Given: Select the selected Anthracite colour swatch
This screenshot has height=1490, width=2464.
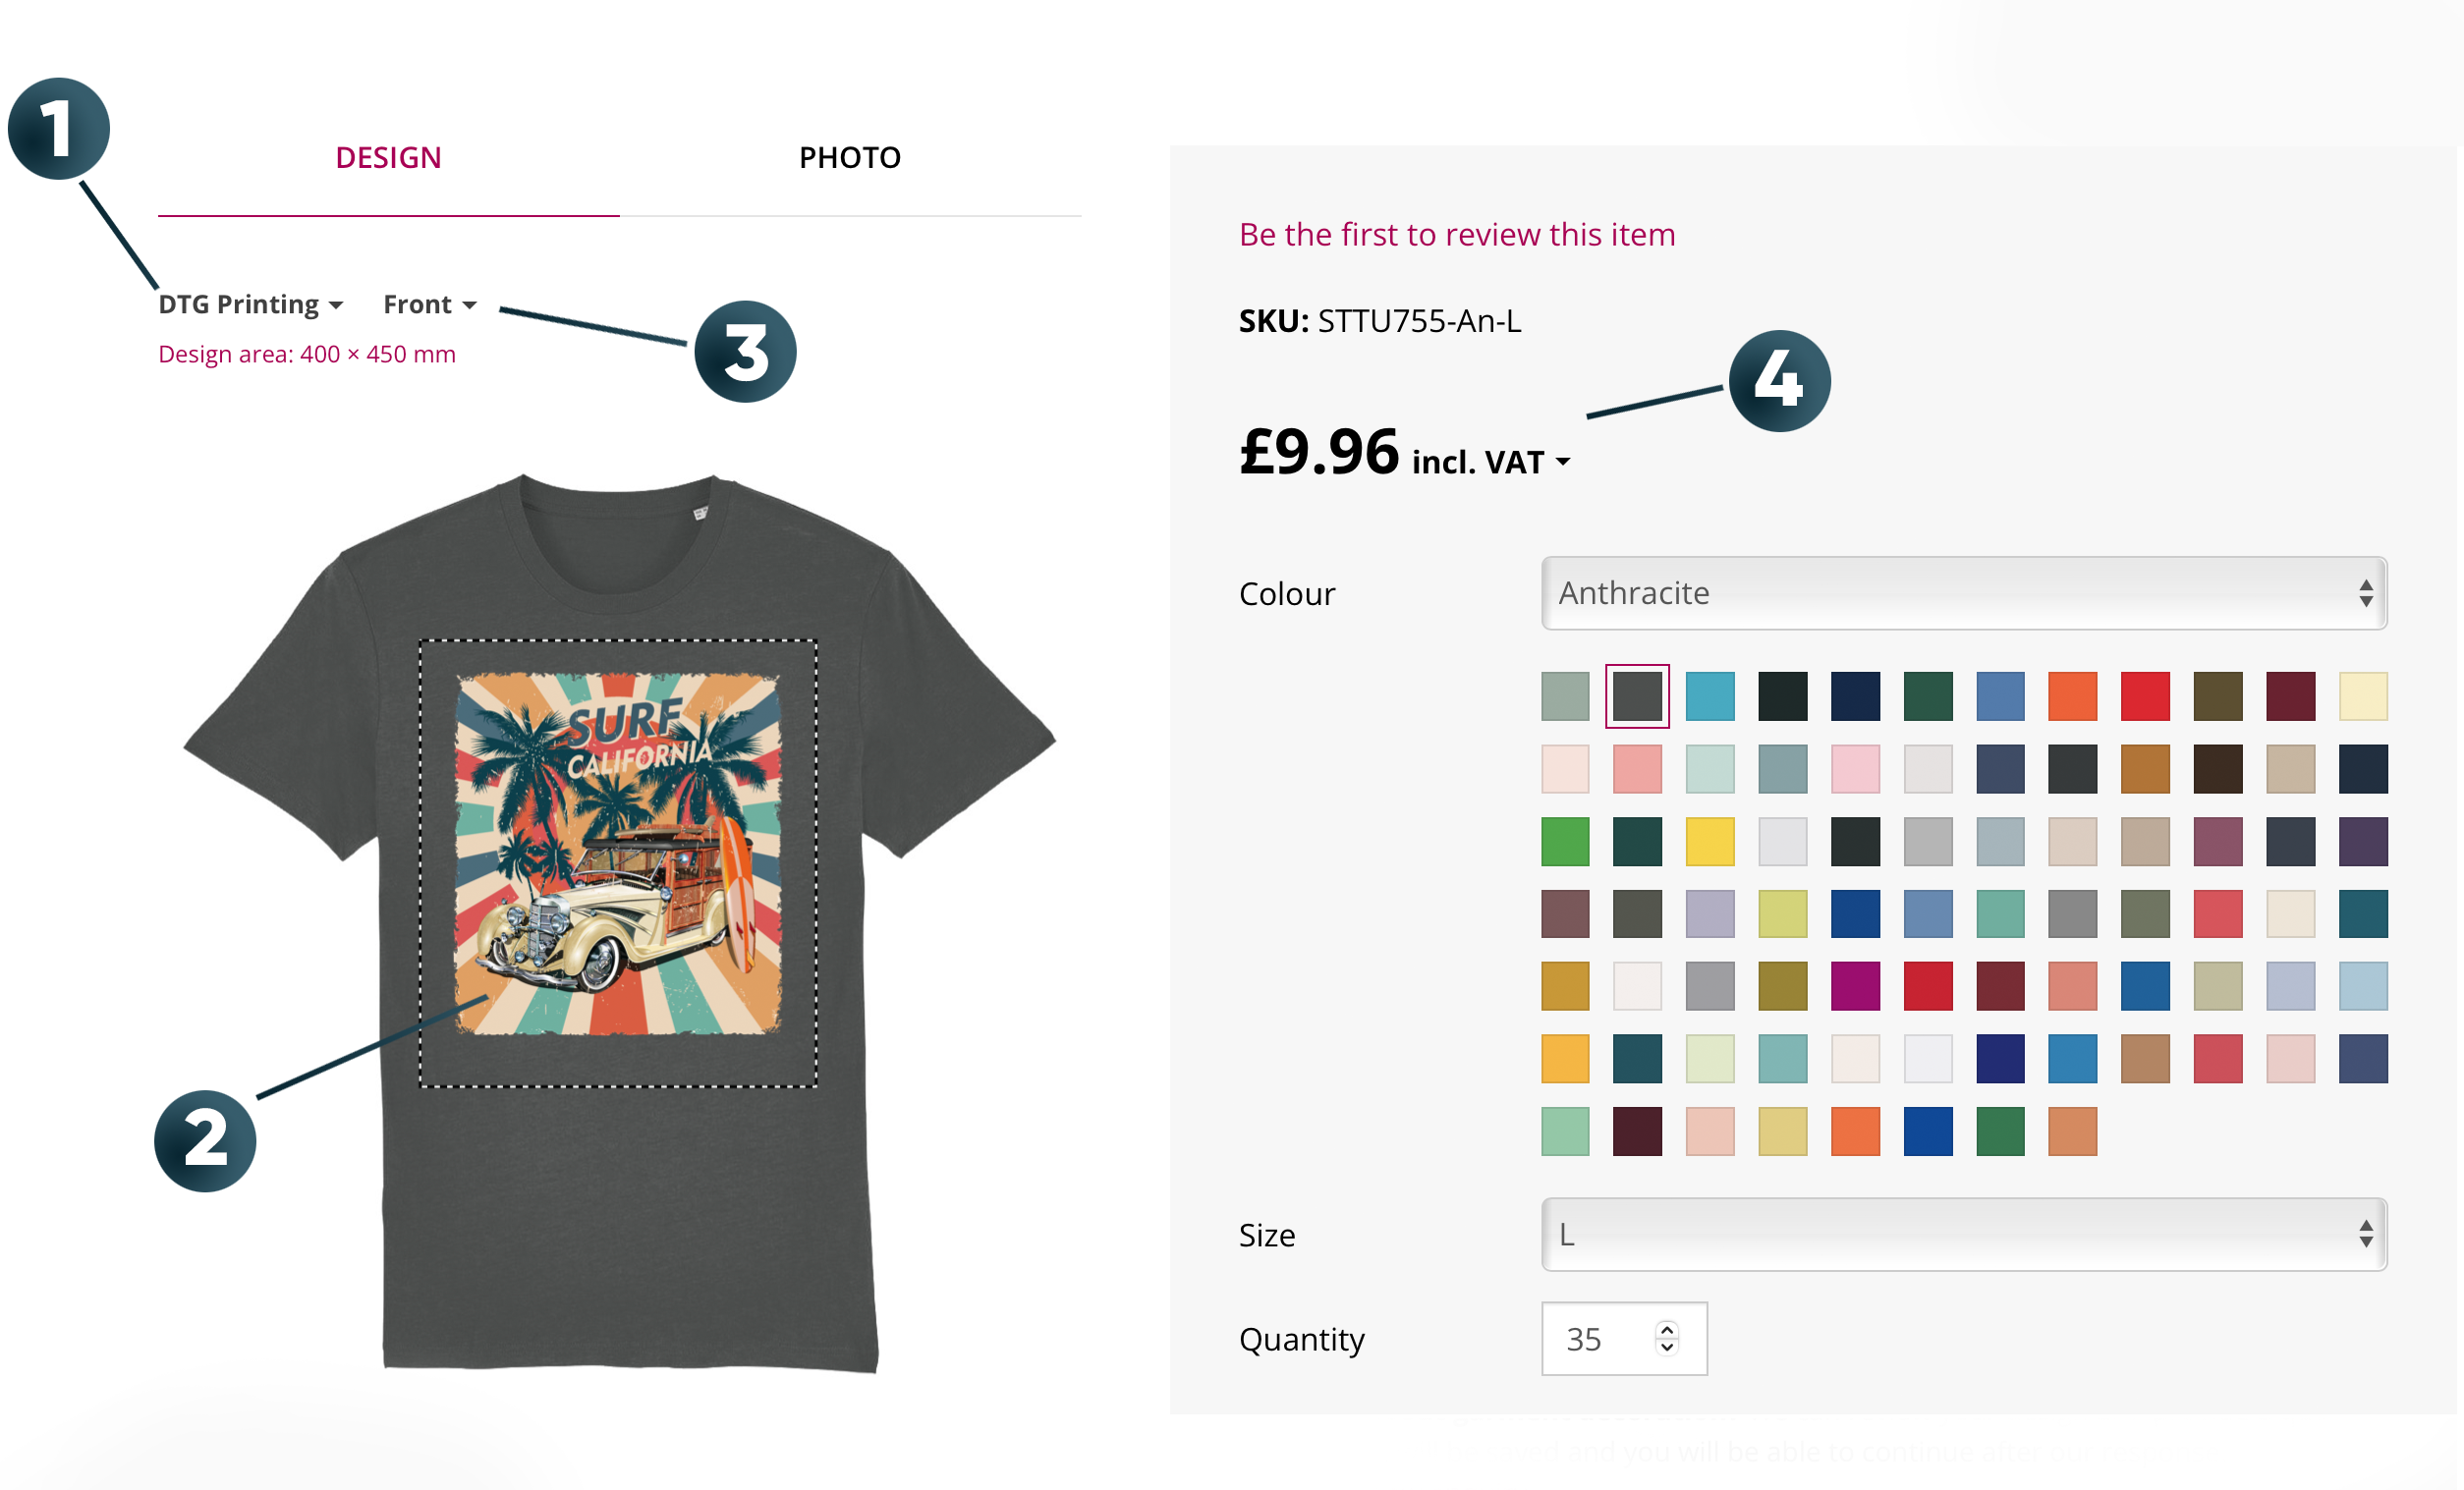Looking at the screenshot, I should [x=1637, y=696].
